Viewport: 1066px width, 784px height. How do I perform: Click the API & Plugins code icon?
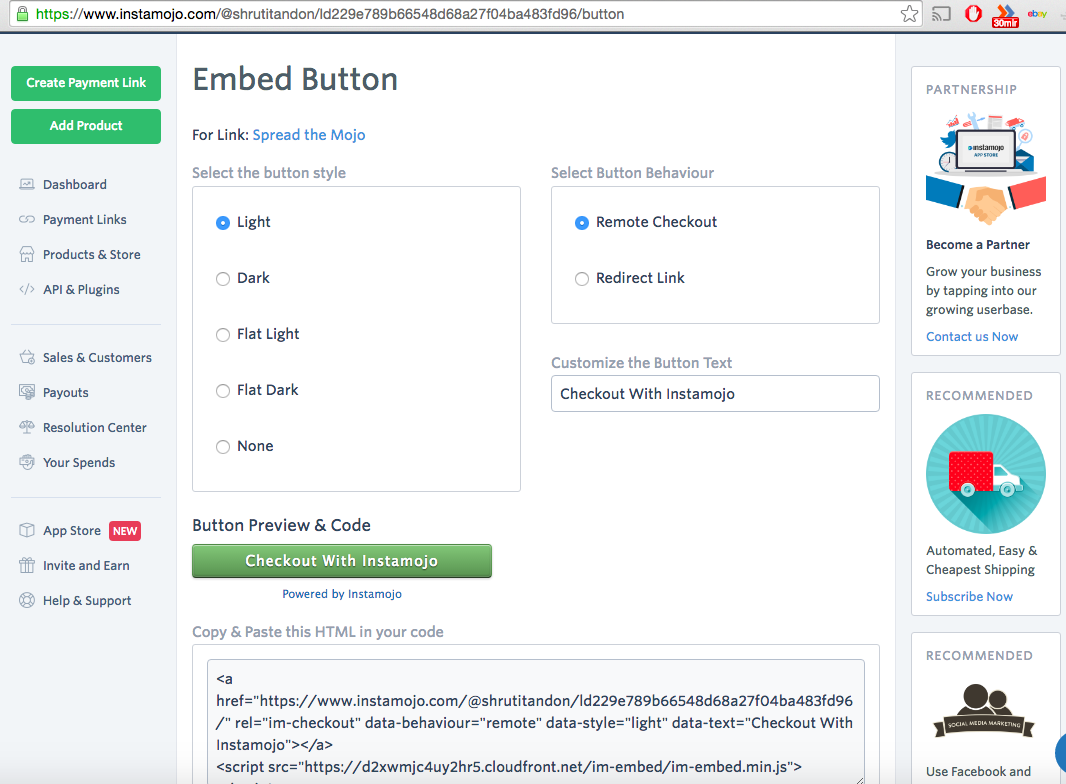[27, 289]
